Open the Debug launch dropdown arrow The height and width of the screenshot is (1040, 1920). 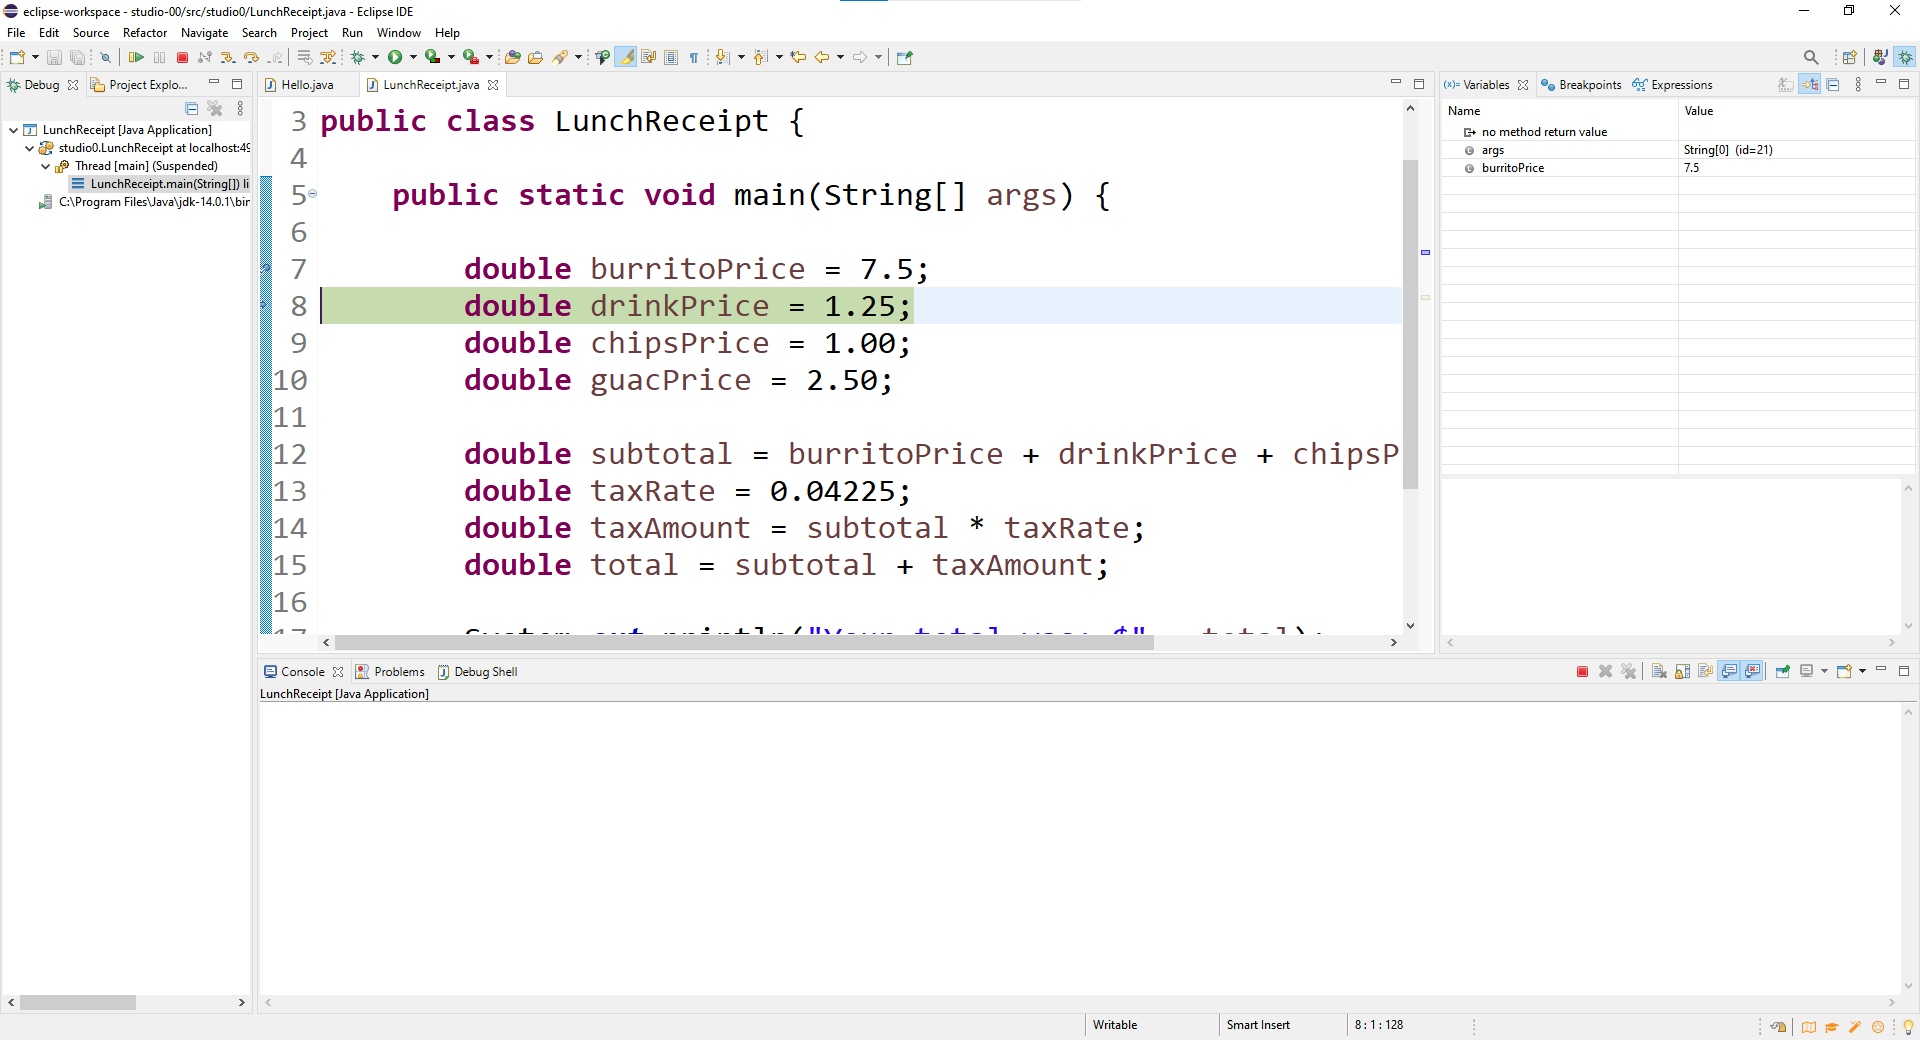[x=375, y=57]
